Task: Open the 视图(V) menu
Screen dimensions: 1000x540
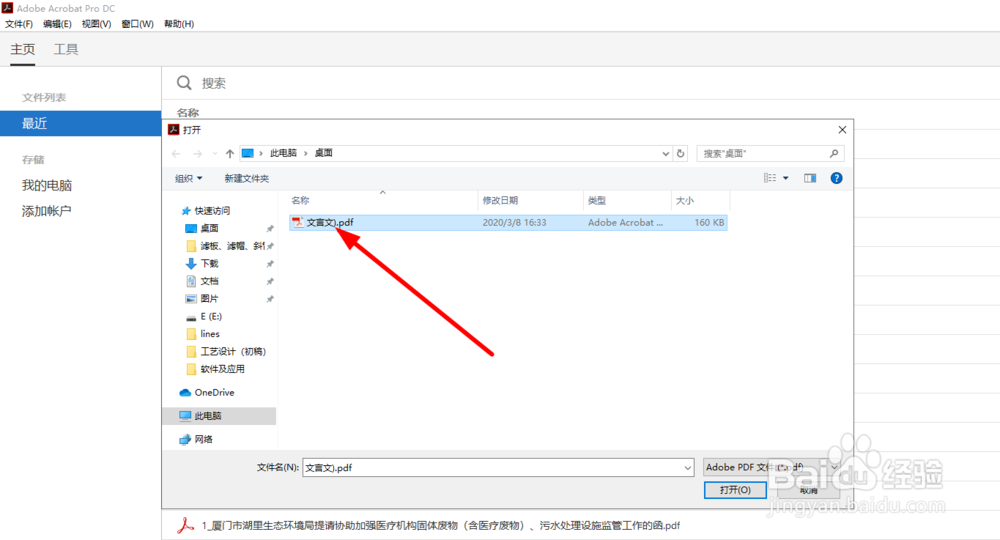Action: point(96,24)
